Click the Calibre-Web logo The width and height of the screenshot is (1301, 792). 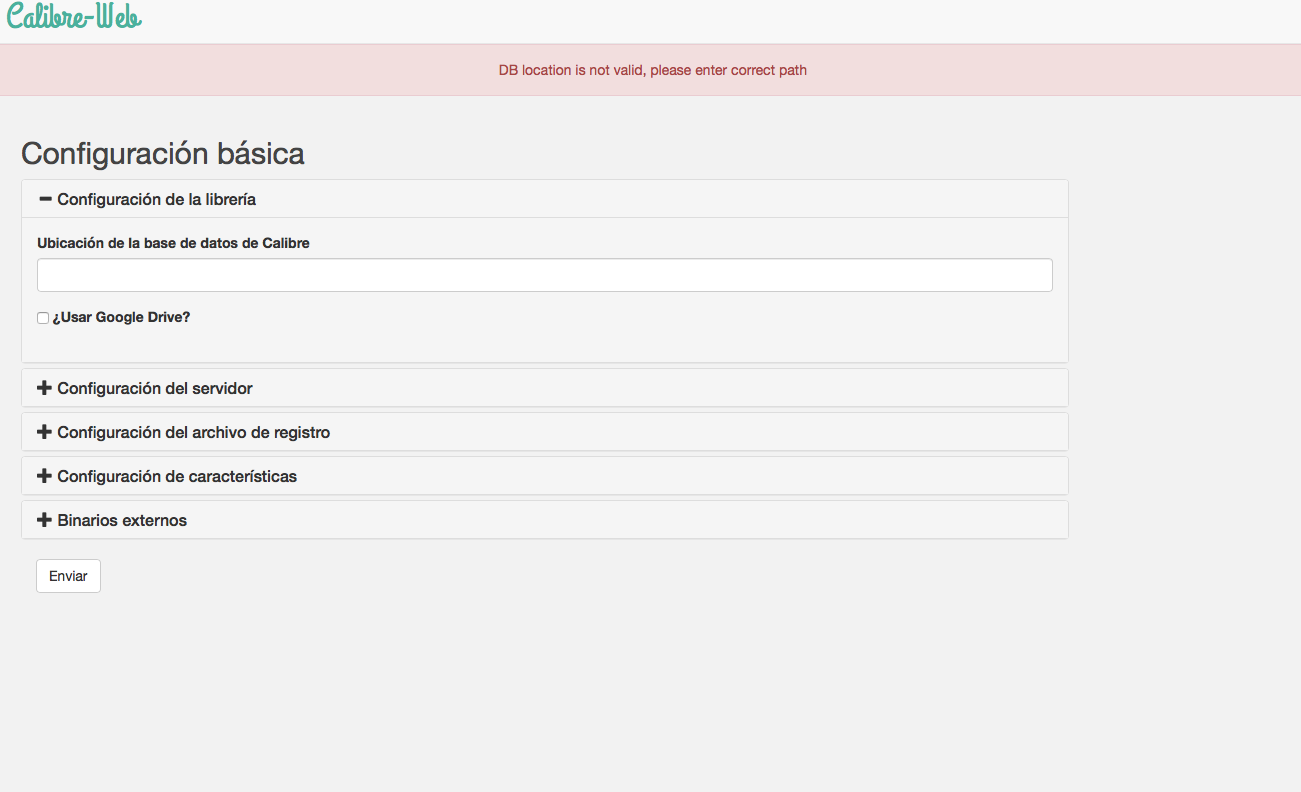pos(75,17)
